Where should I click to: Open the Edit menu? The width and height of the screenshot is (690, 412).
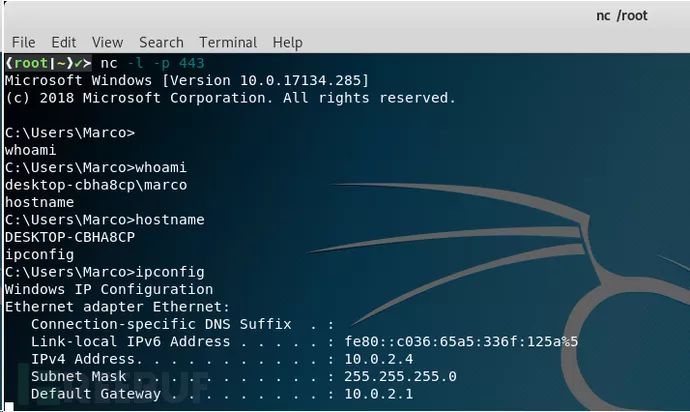point(63,42)
